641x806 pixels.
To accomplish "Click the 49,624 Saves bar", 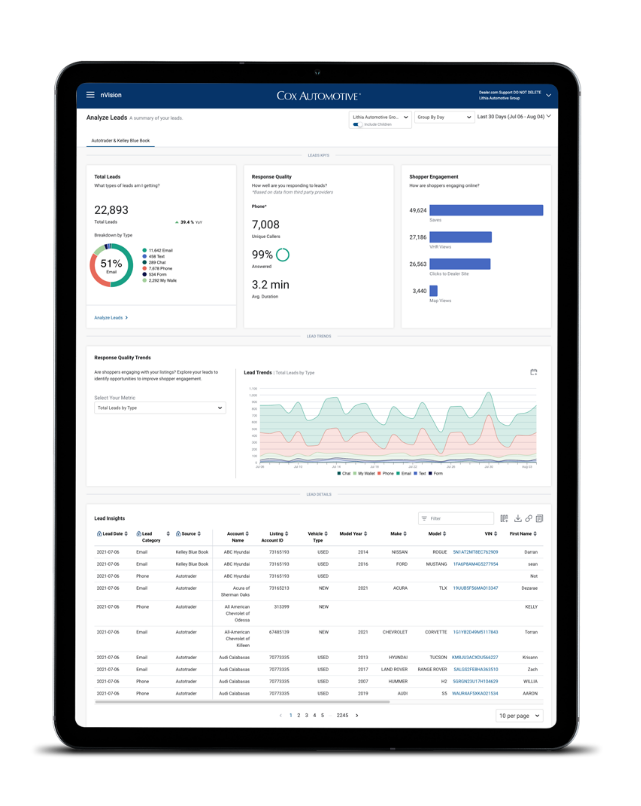I will [486, 210].
